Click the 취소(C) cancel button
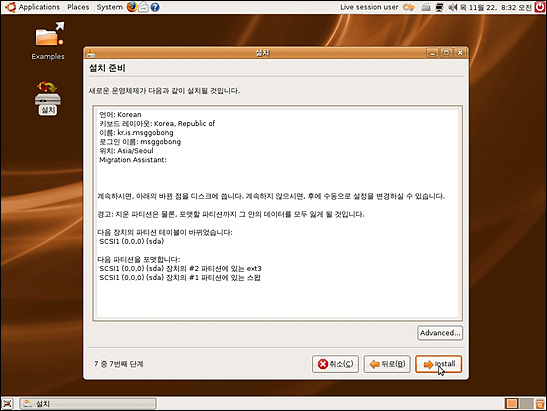Viewport: 547px width, 411px height. point(335,364)
